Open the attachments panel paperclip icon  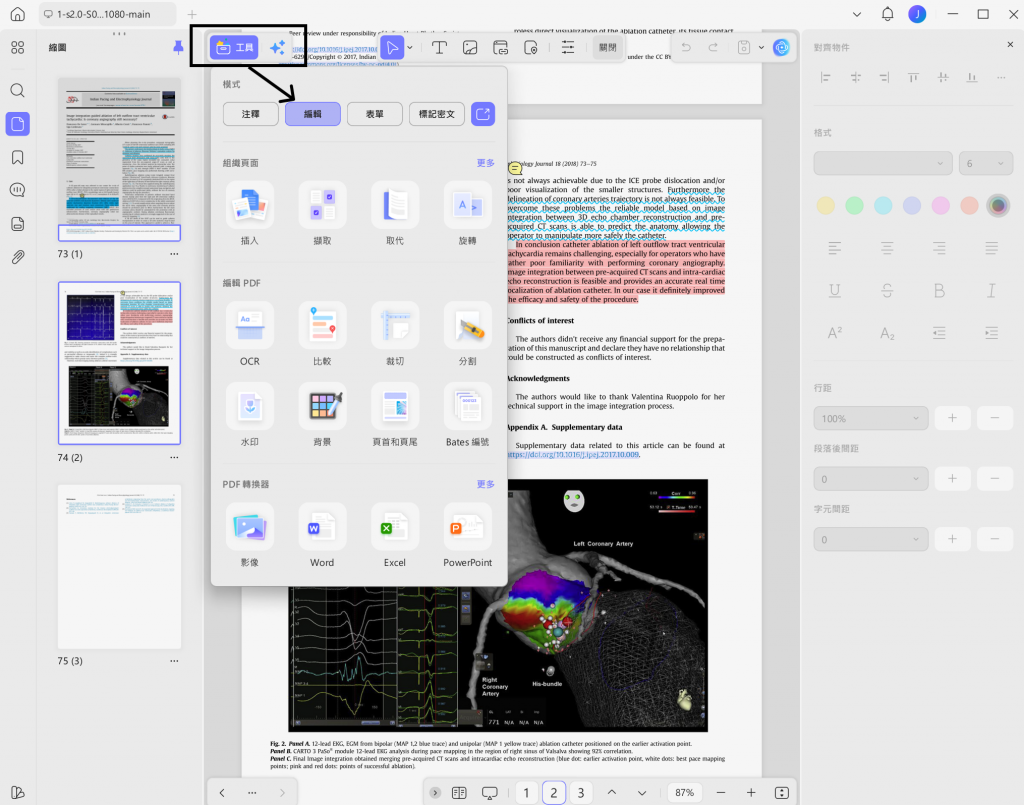18,257
